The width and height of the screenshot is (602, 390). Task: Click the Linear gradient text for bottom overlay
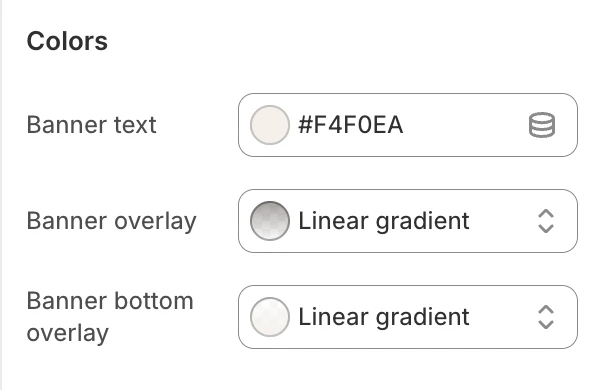[384, 317]
